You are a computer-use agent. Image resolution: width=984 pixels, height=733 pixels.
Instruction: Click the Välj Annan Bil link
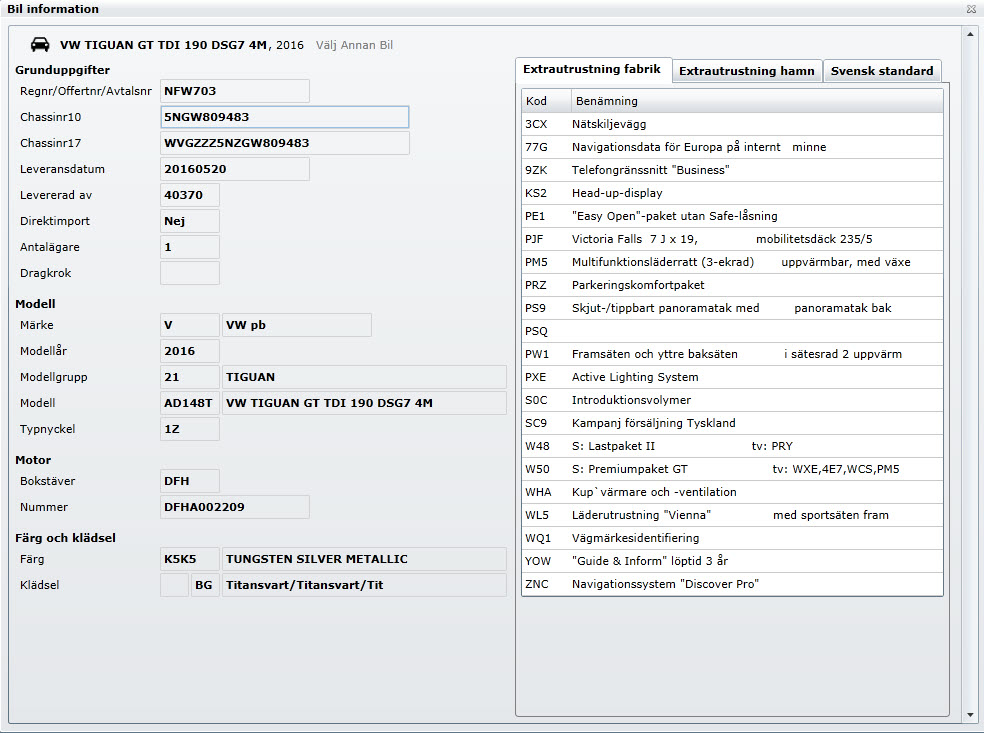[x=354, y=45]
